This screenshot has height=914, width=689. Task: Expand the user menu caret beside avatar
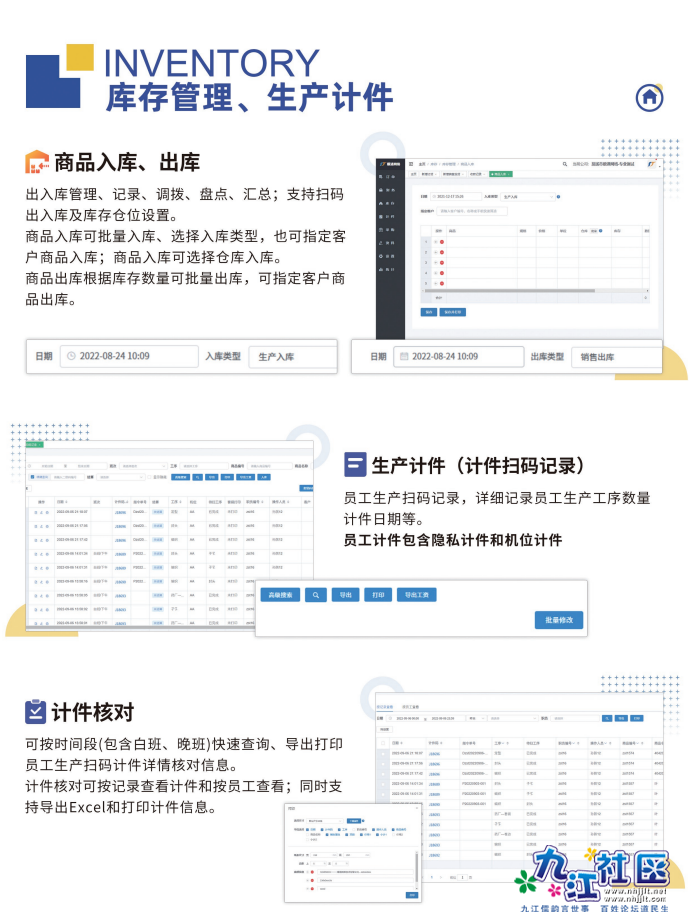660,167
